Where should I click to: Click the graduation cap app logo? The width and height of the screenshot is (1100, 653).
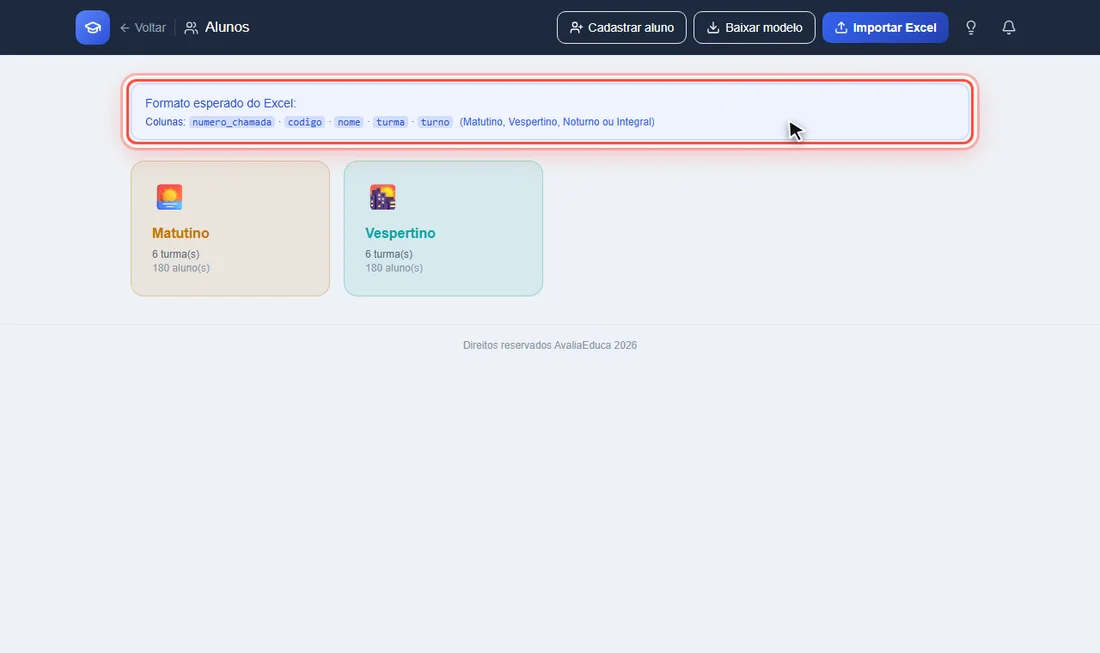click(x=93, y=27)
